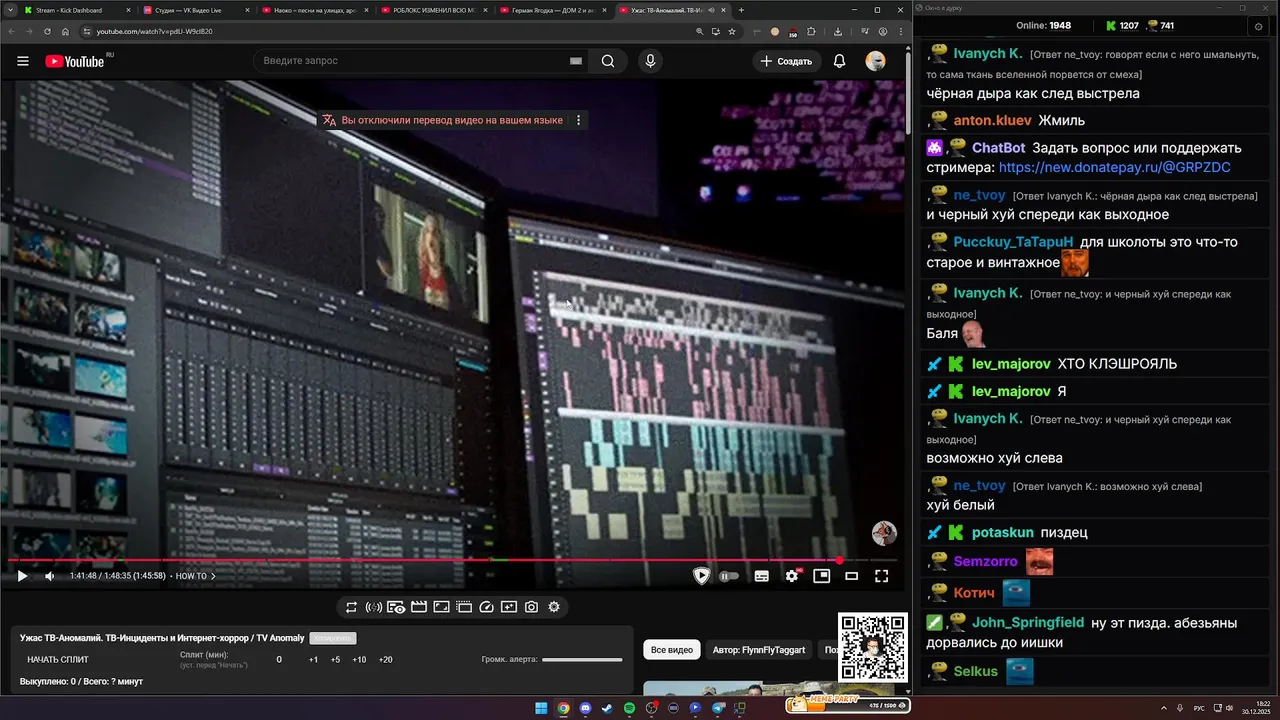Open Discord from the taskbar
The width and height of the screenshot is (1280, 720).
[x=585, y=708]
